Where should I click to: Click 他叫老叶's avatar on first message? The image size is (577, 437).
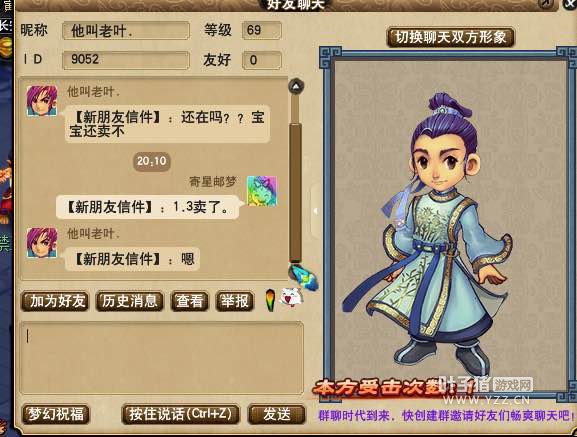click(42, 101)
